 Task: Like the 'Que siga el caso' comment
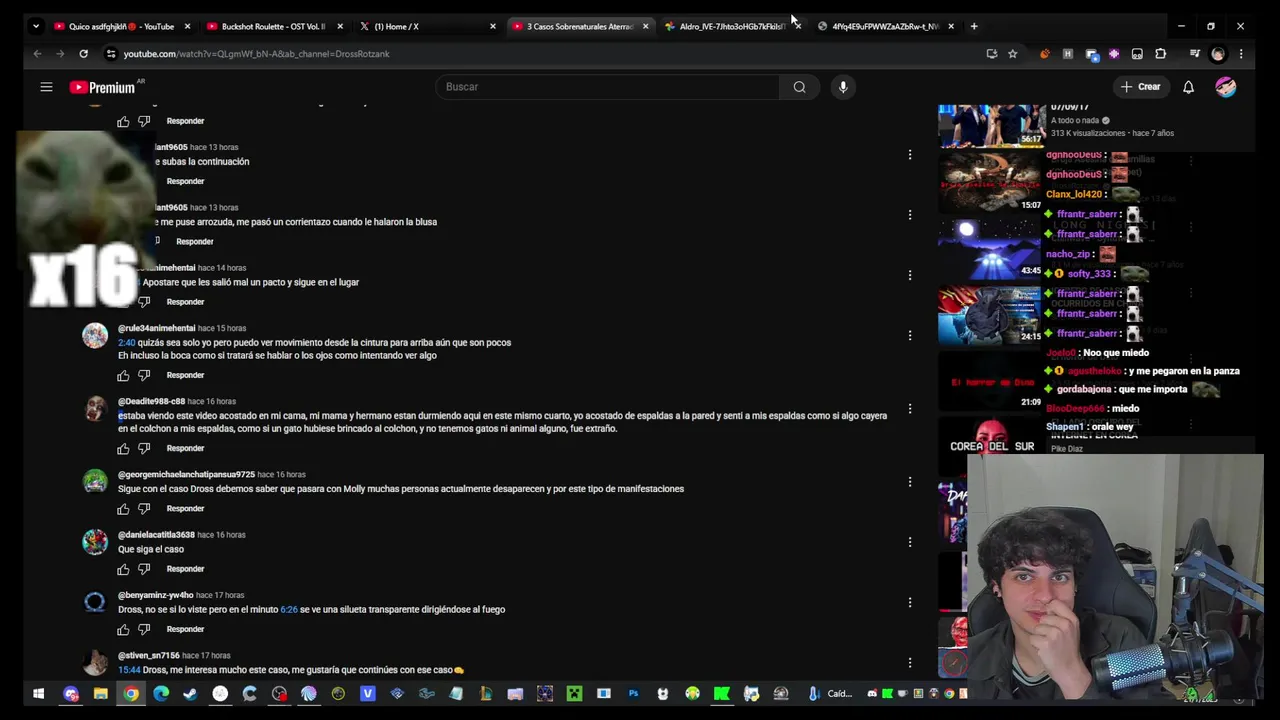(123, 569)
